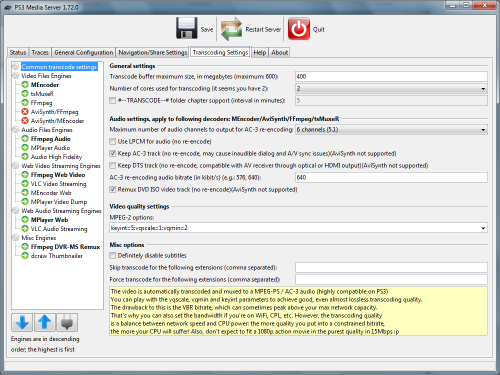Click red disabled icon beside AviSynth/FFmpeg
The height and width of the screenshot is (375, 500).
(25, 112)
